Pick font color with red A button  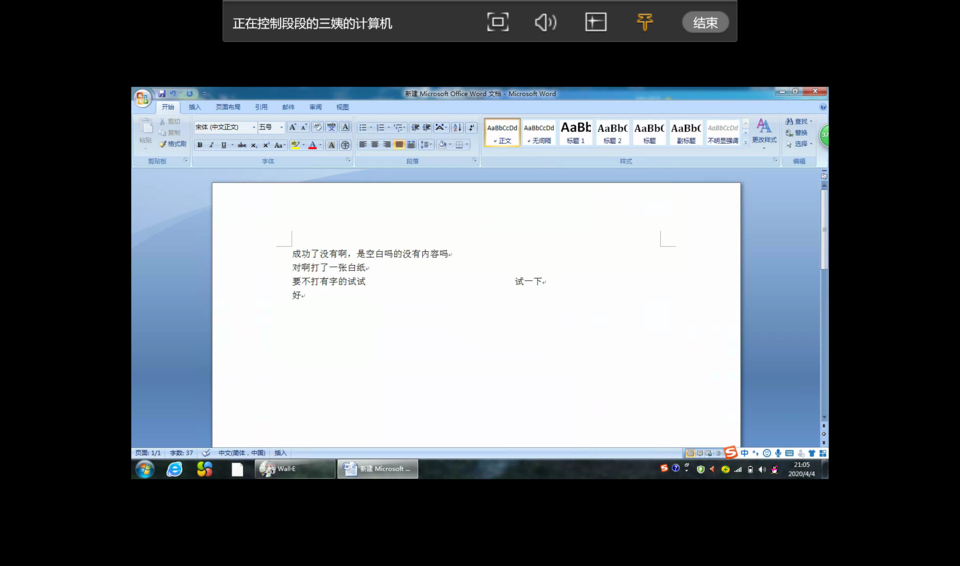312,145
